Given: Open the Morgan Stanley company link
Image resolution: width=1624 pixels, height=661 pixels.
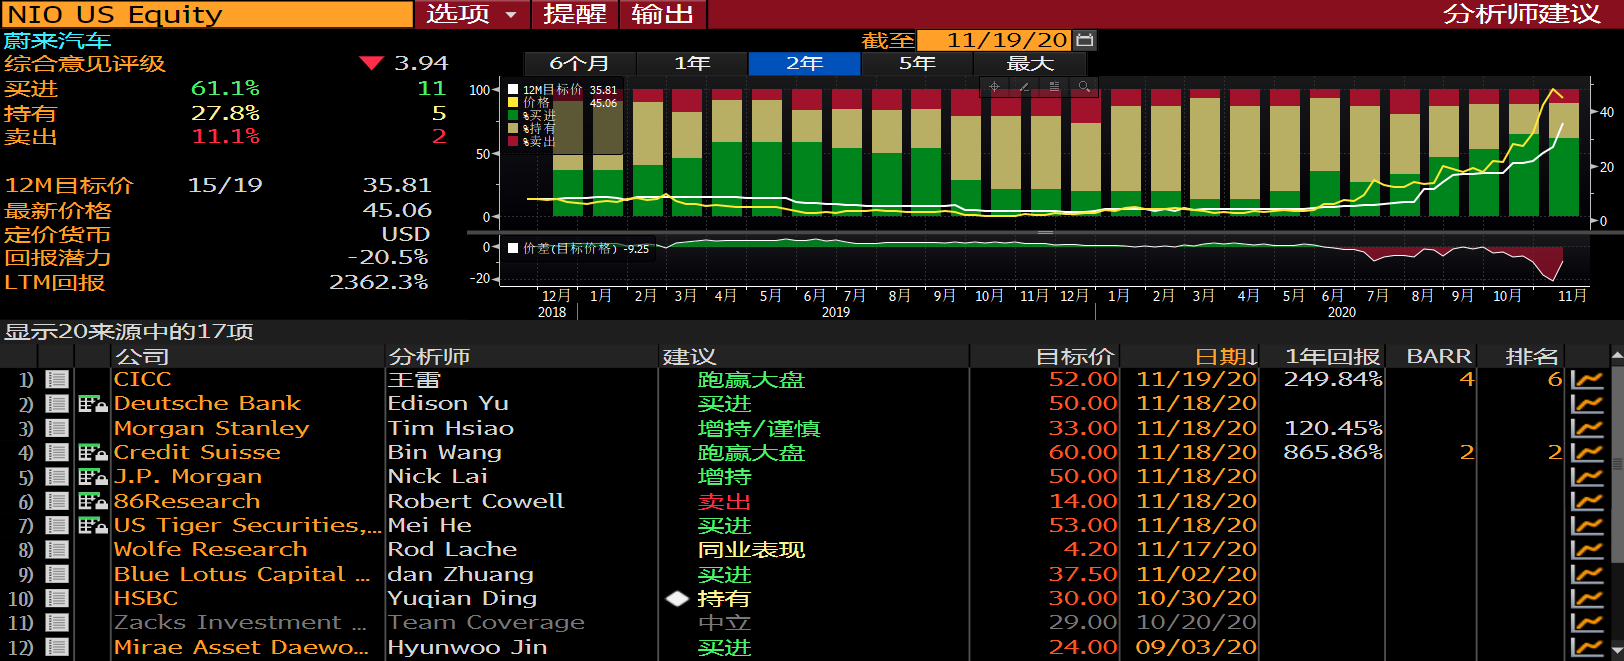Looking at the screenshot, I should (212, 429).
